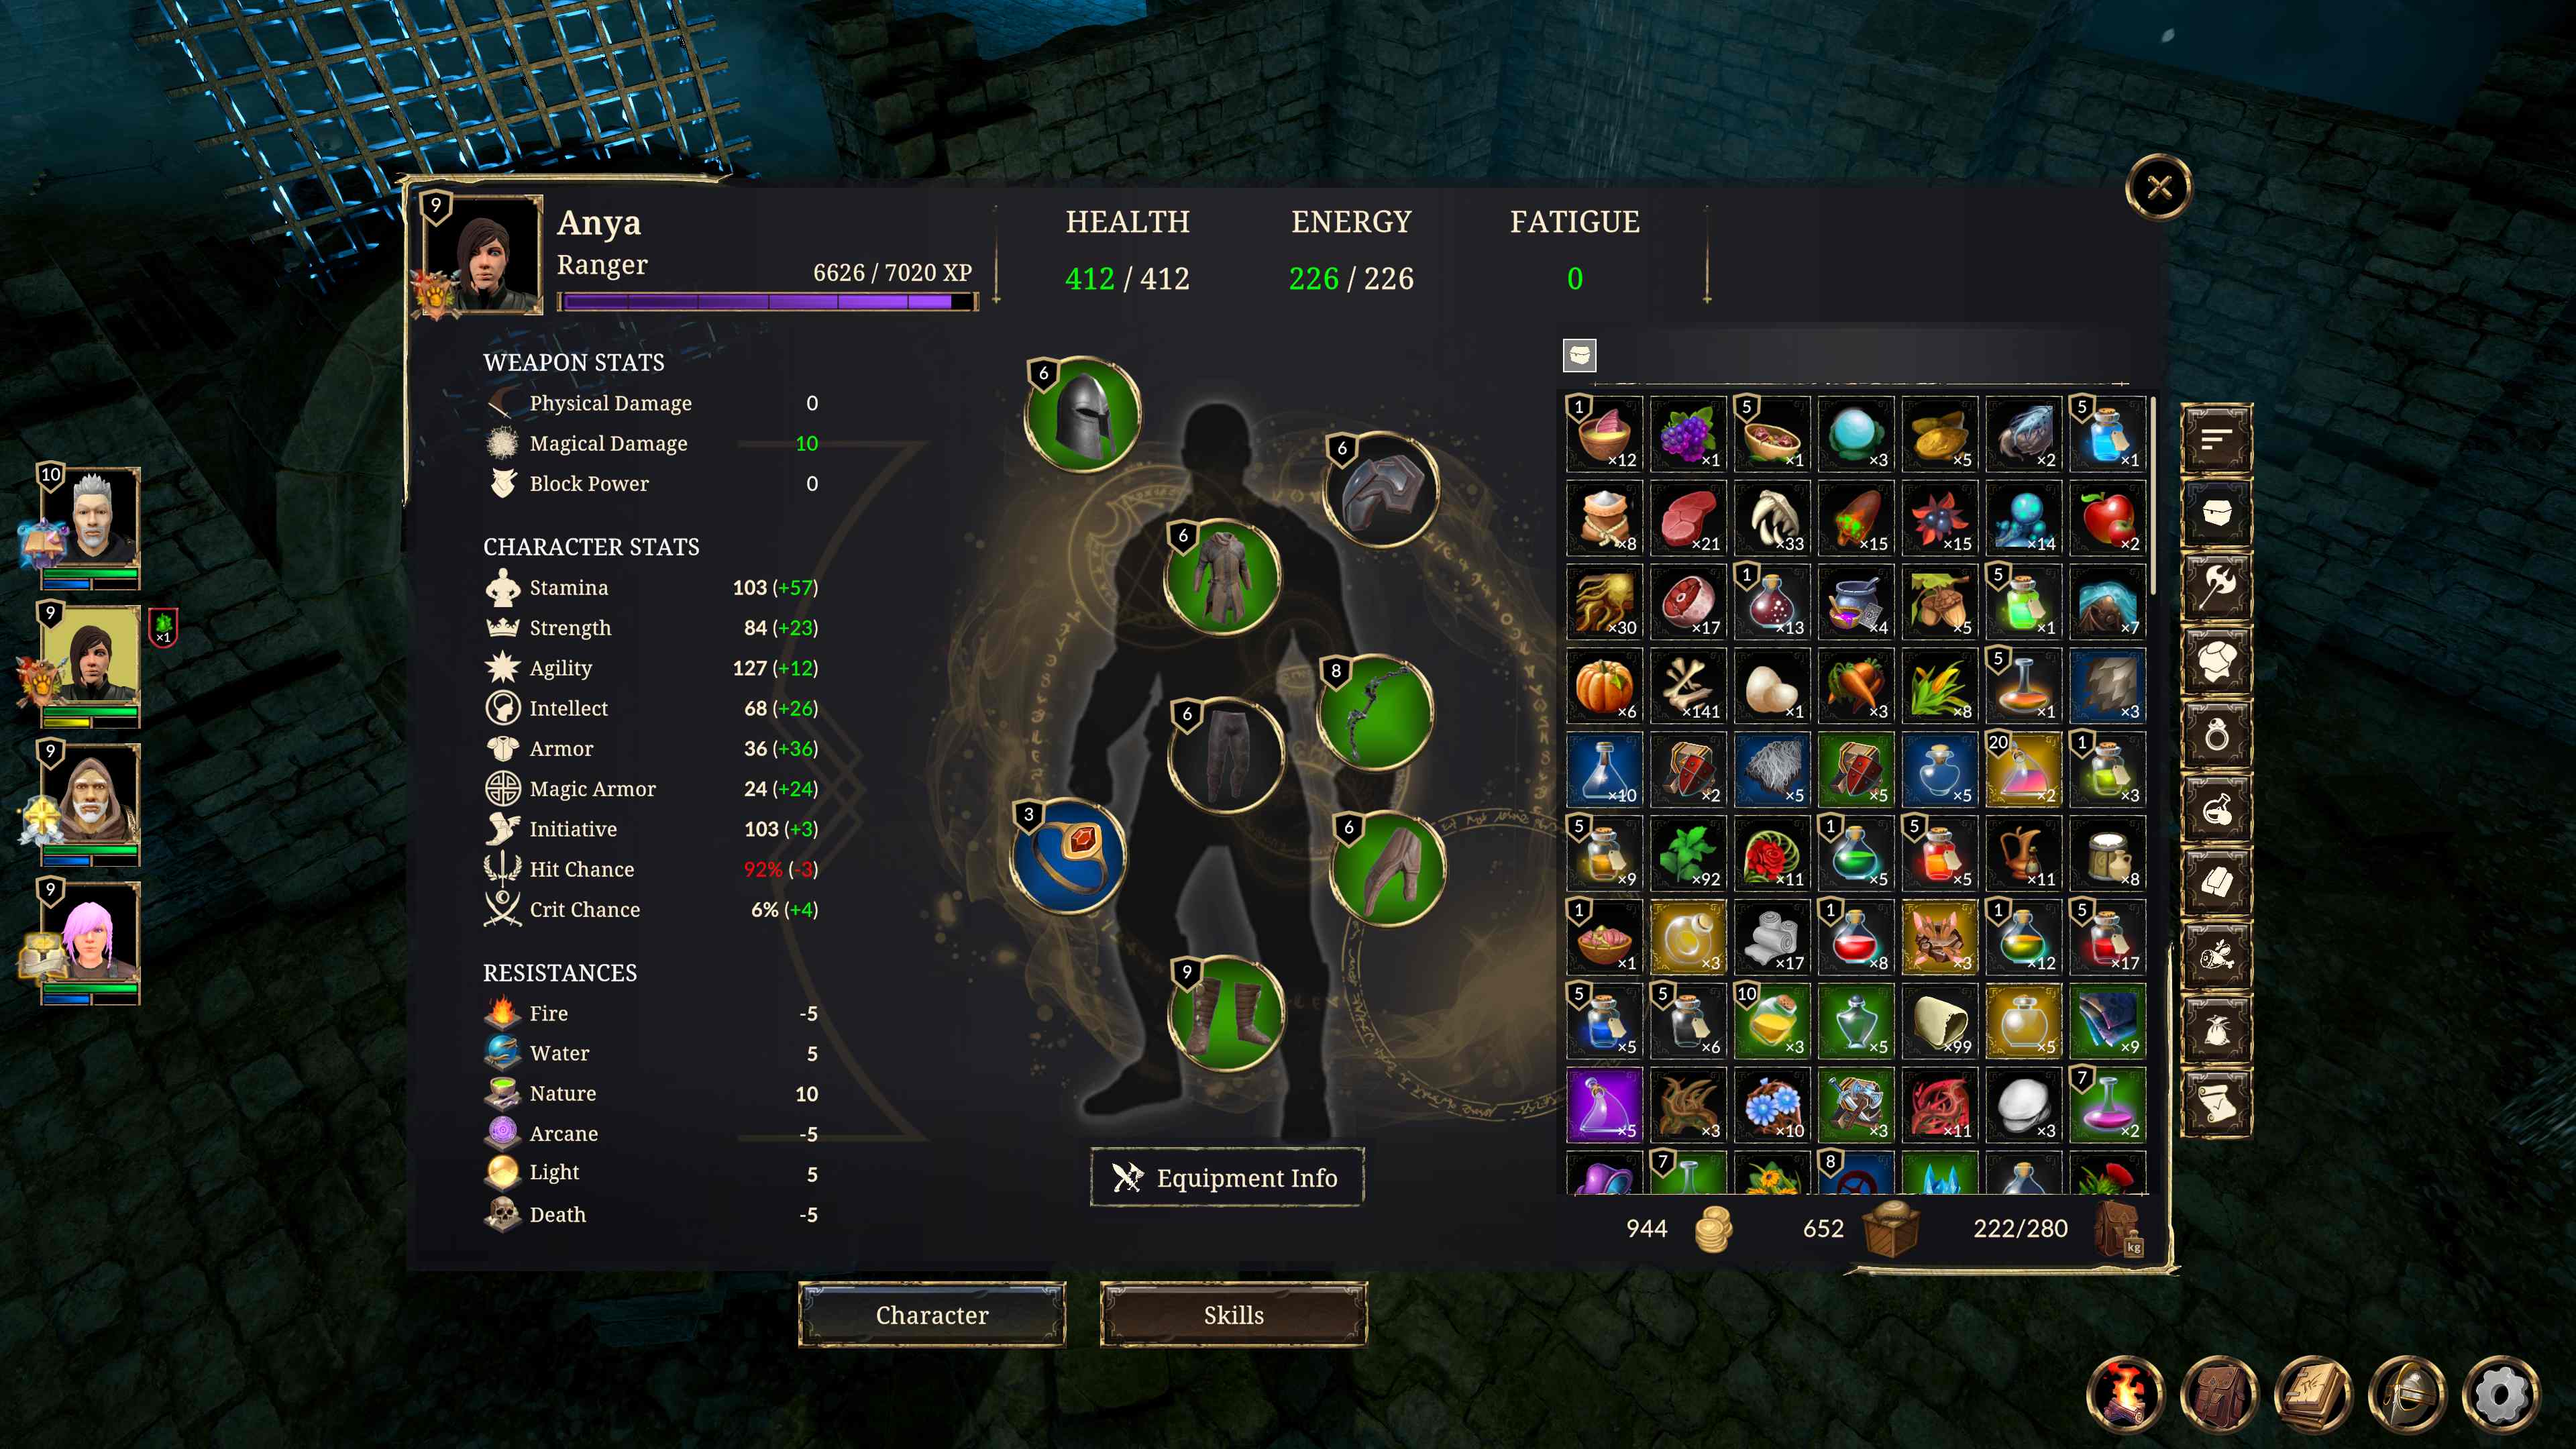Open the inventory sort options
This screenshot has width=2576, height=1449.
(2216, 439)
